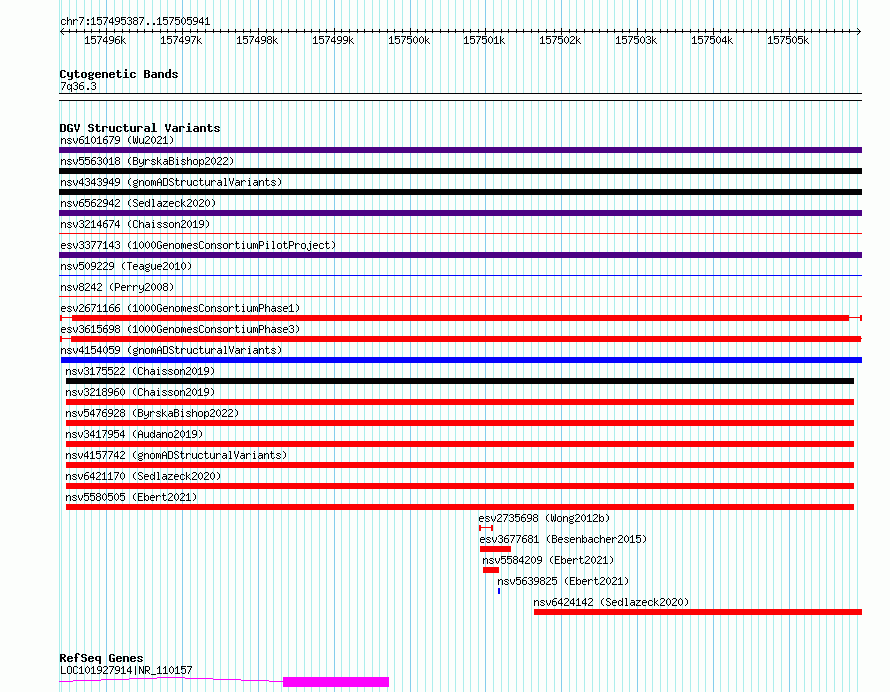Click esv2671166 (1000GenomesConsortiumPhase1) label
890x692 pixels.
[180, 308]
